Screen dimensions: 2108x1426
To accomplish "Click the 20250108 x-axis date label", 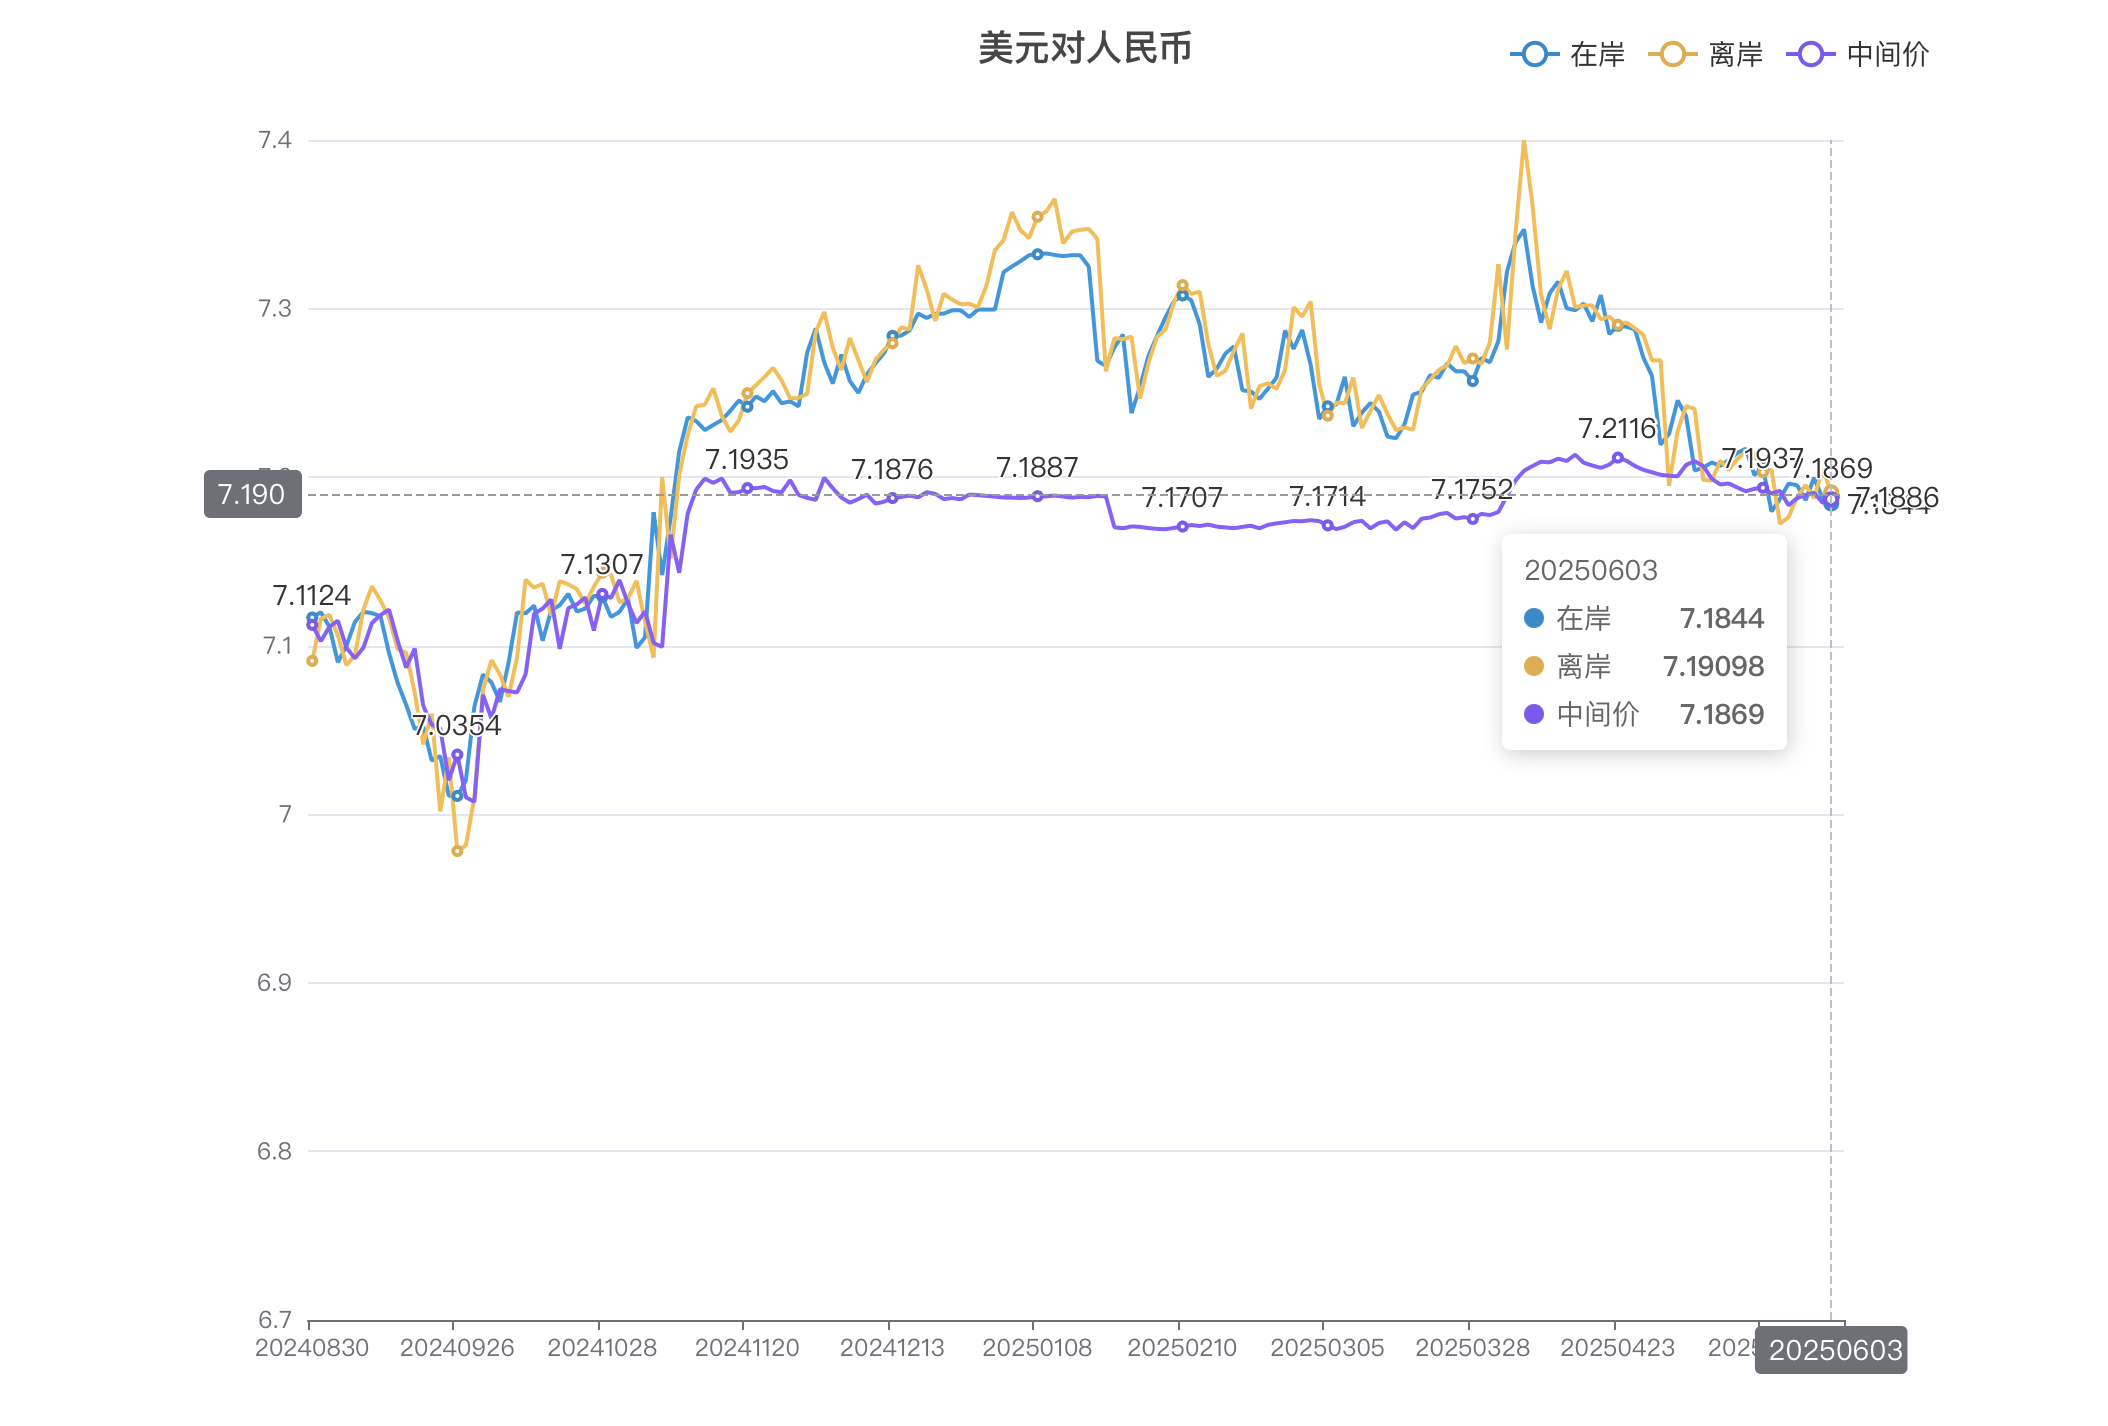I will tap(1037, 1348).
